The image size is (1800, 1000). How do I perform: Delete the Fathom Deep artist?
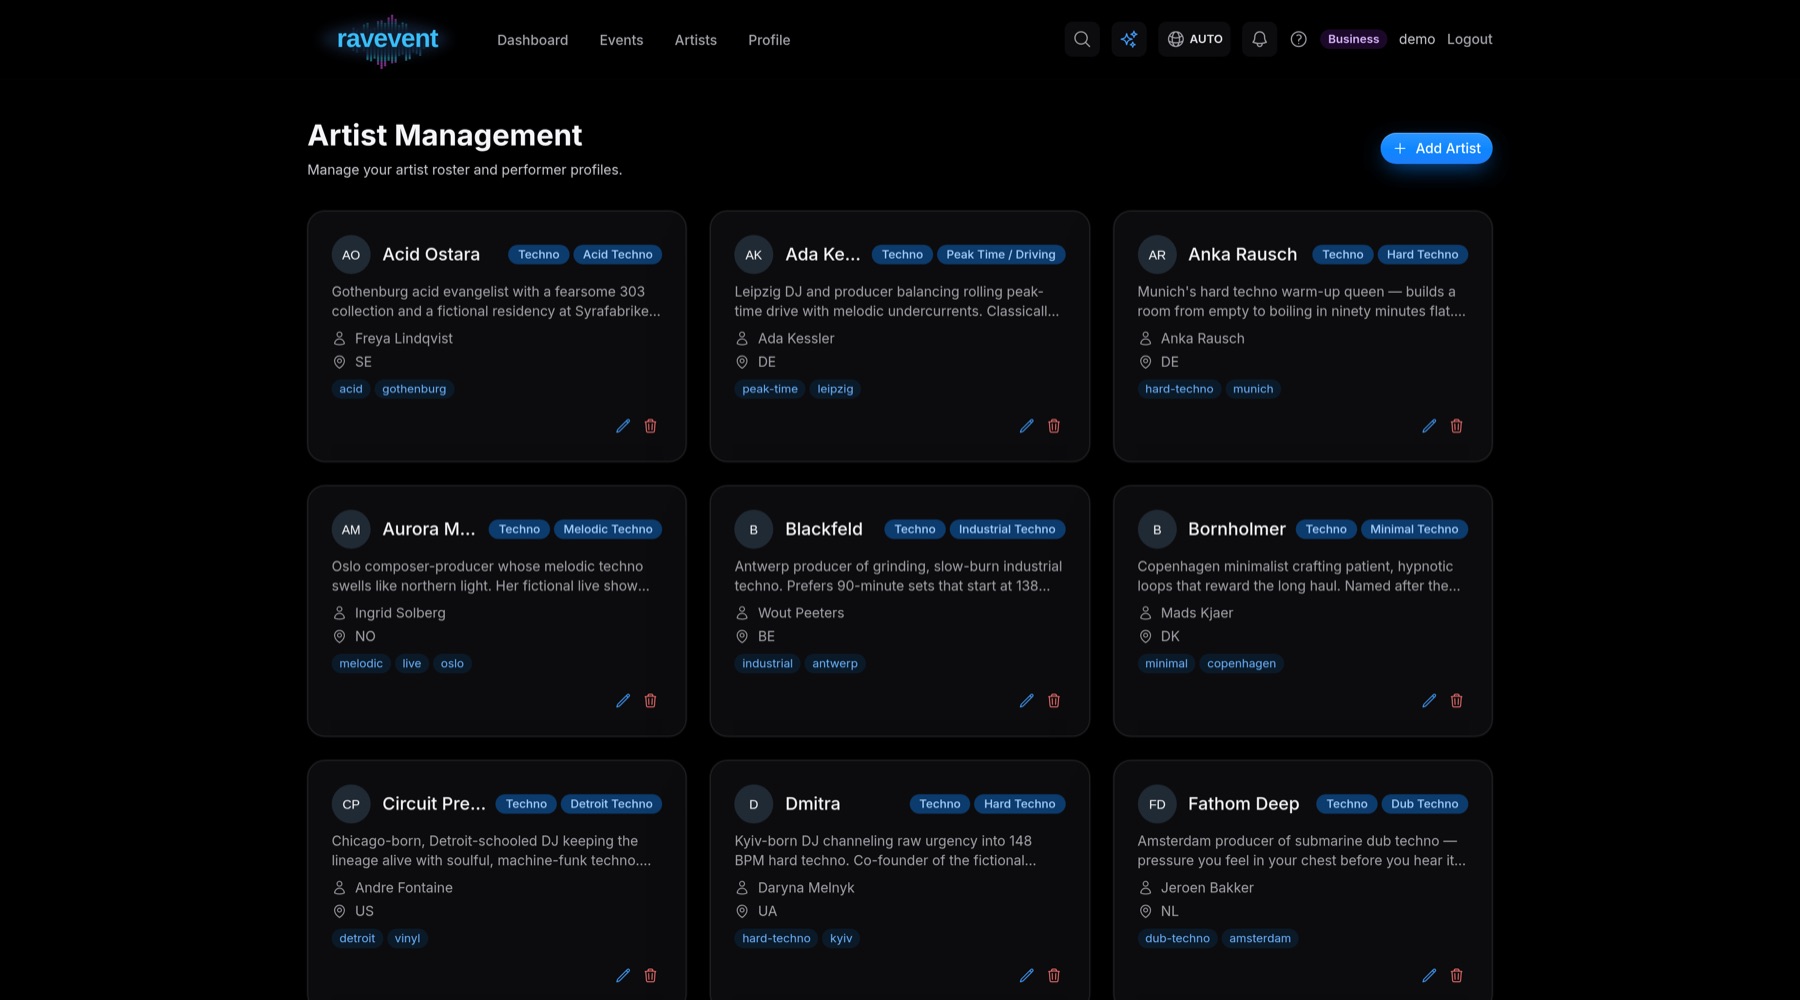1457,976
